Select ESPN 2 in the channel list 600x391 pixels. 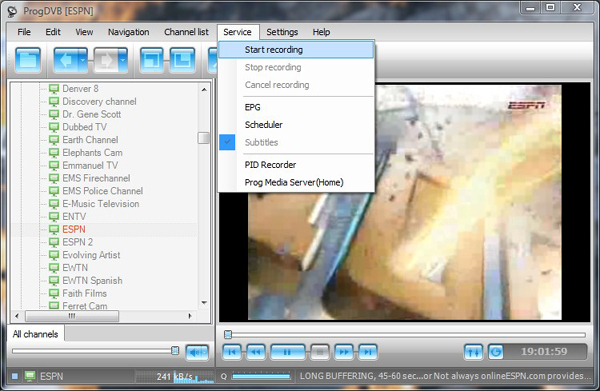tap(78, 242)
